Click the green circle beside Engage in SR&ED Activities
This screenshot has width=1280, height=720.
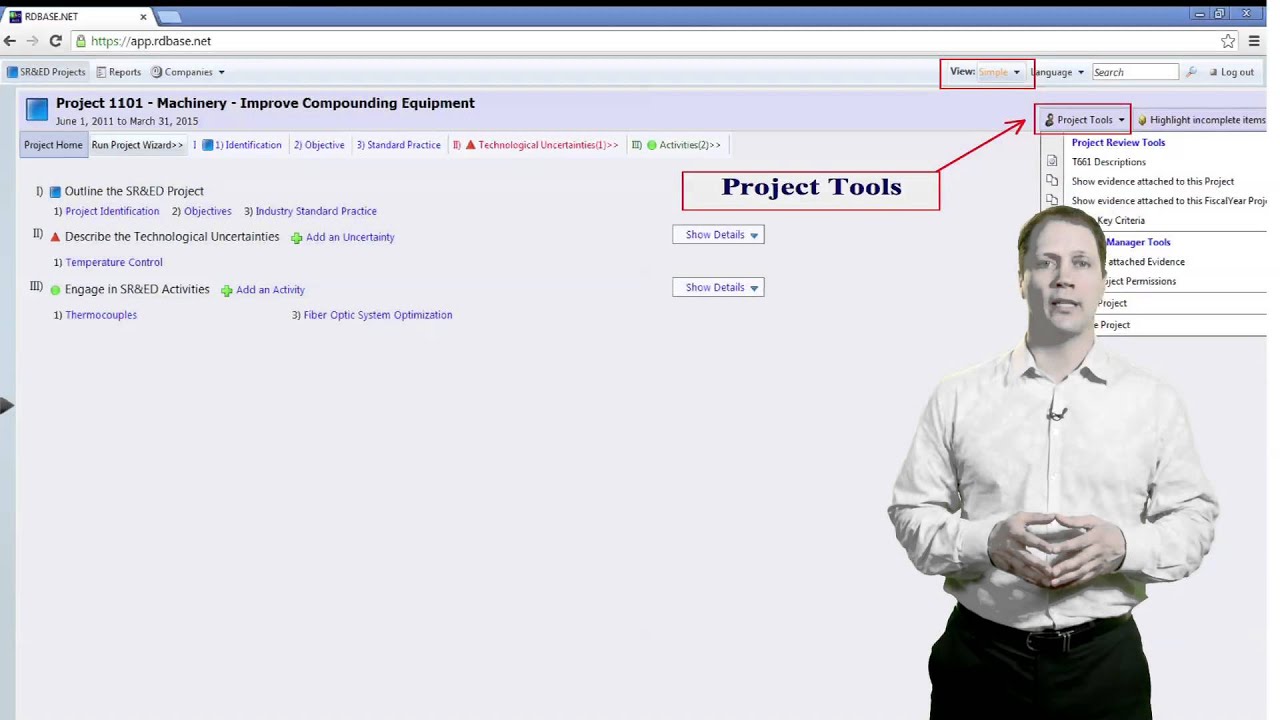(55, 290)
